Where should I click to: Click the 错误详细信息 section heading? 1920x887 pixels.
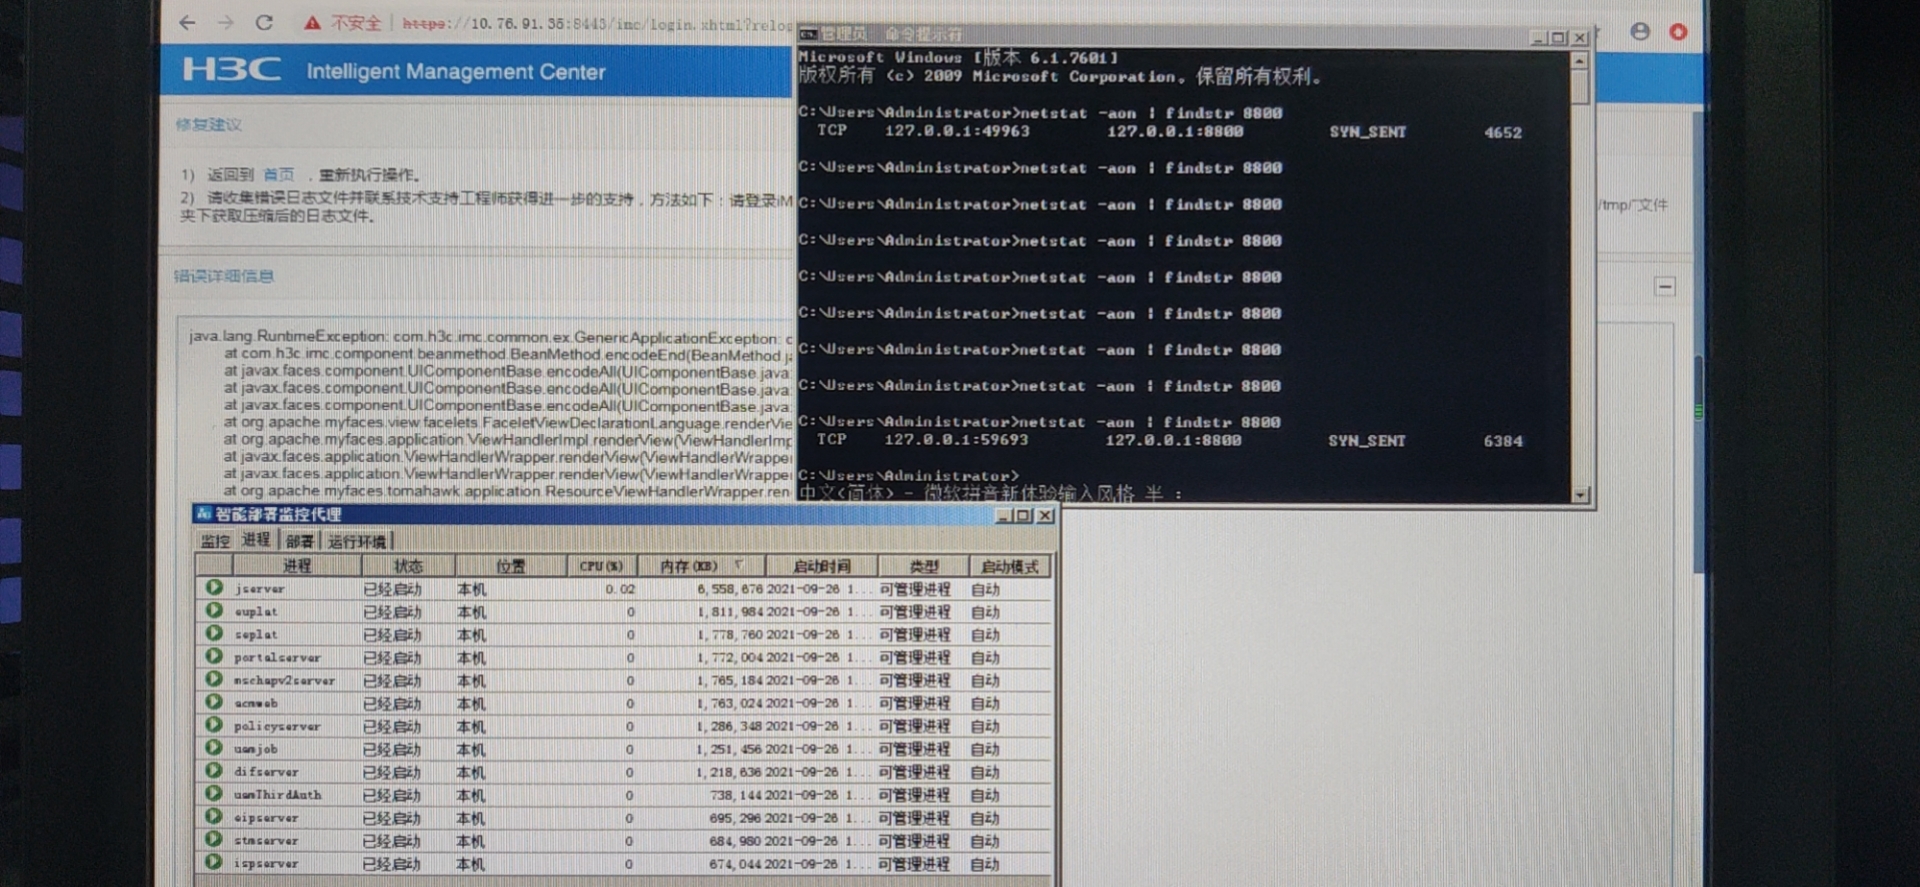pos(224,275)
